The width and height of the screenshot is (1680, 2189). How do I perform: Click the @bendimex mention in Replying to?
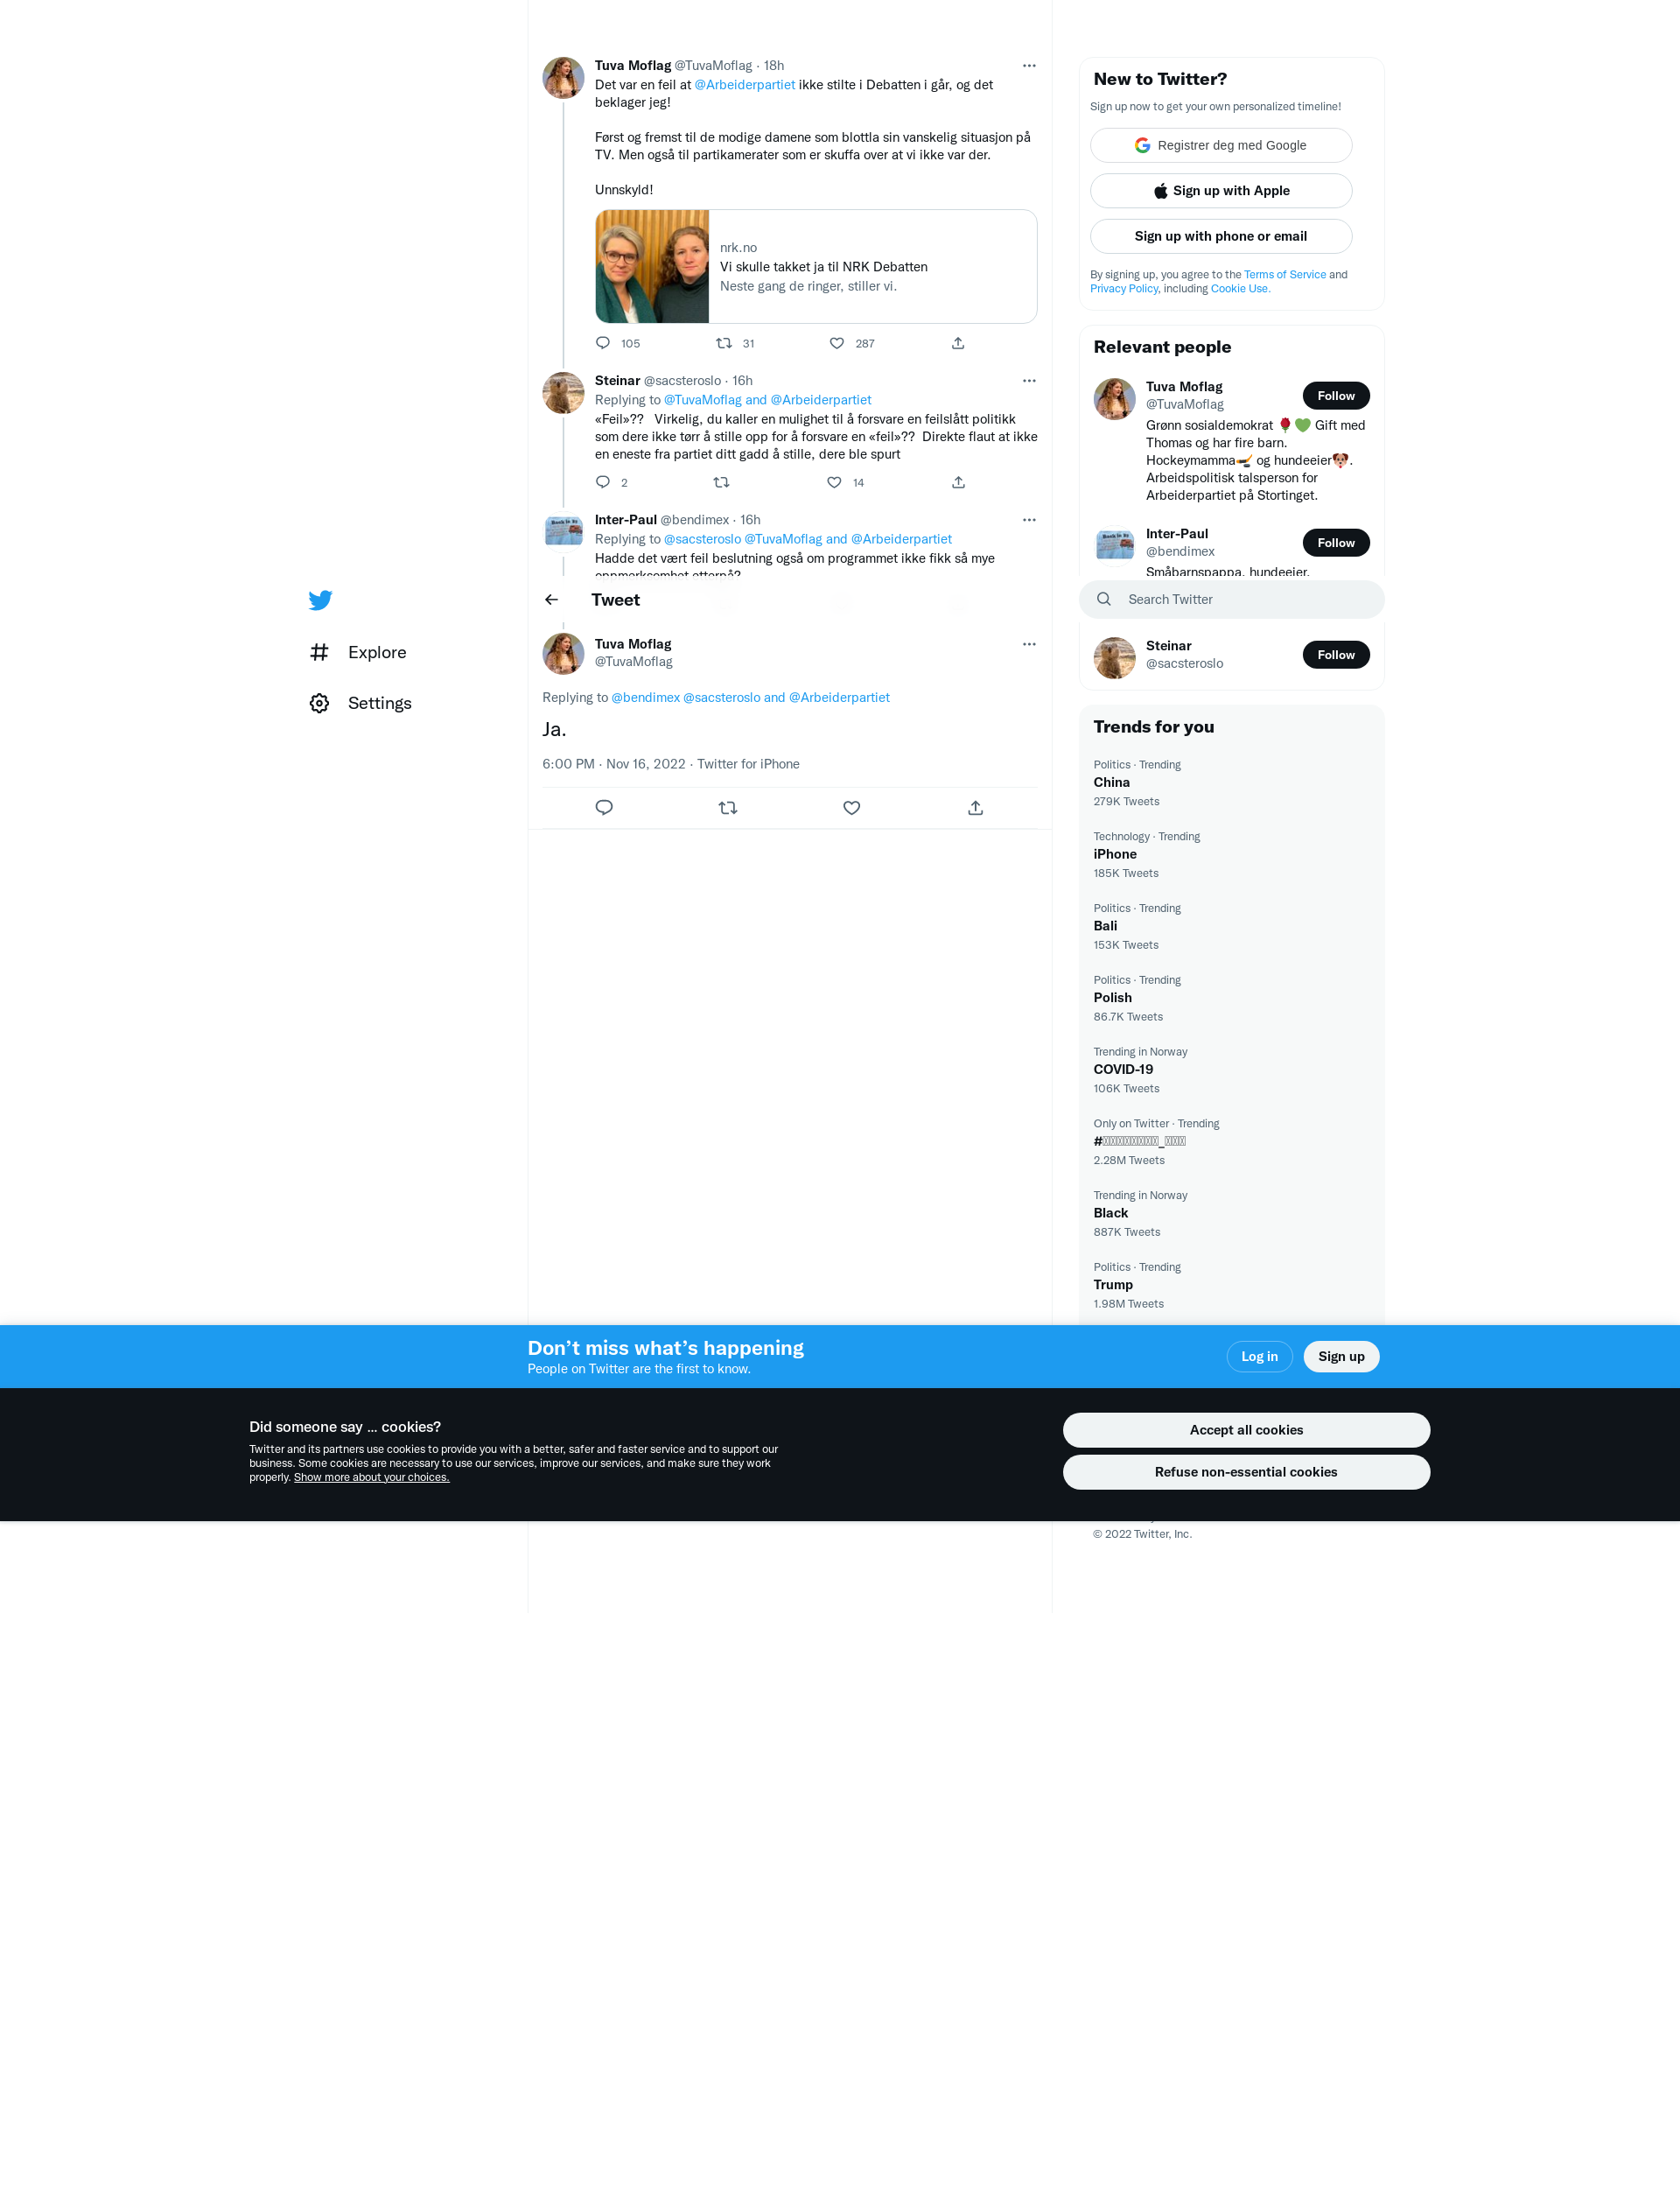click(646, 698)
